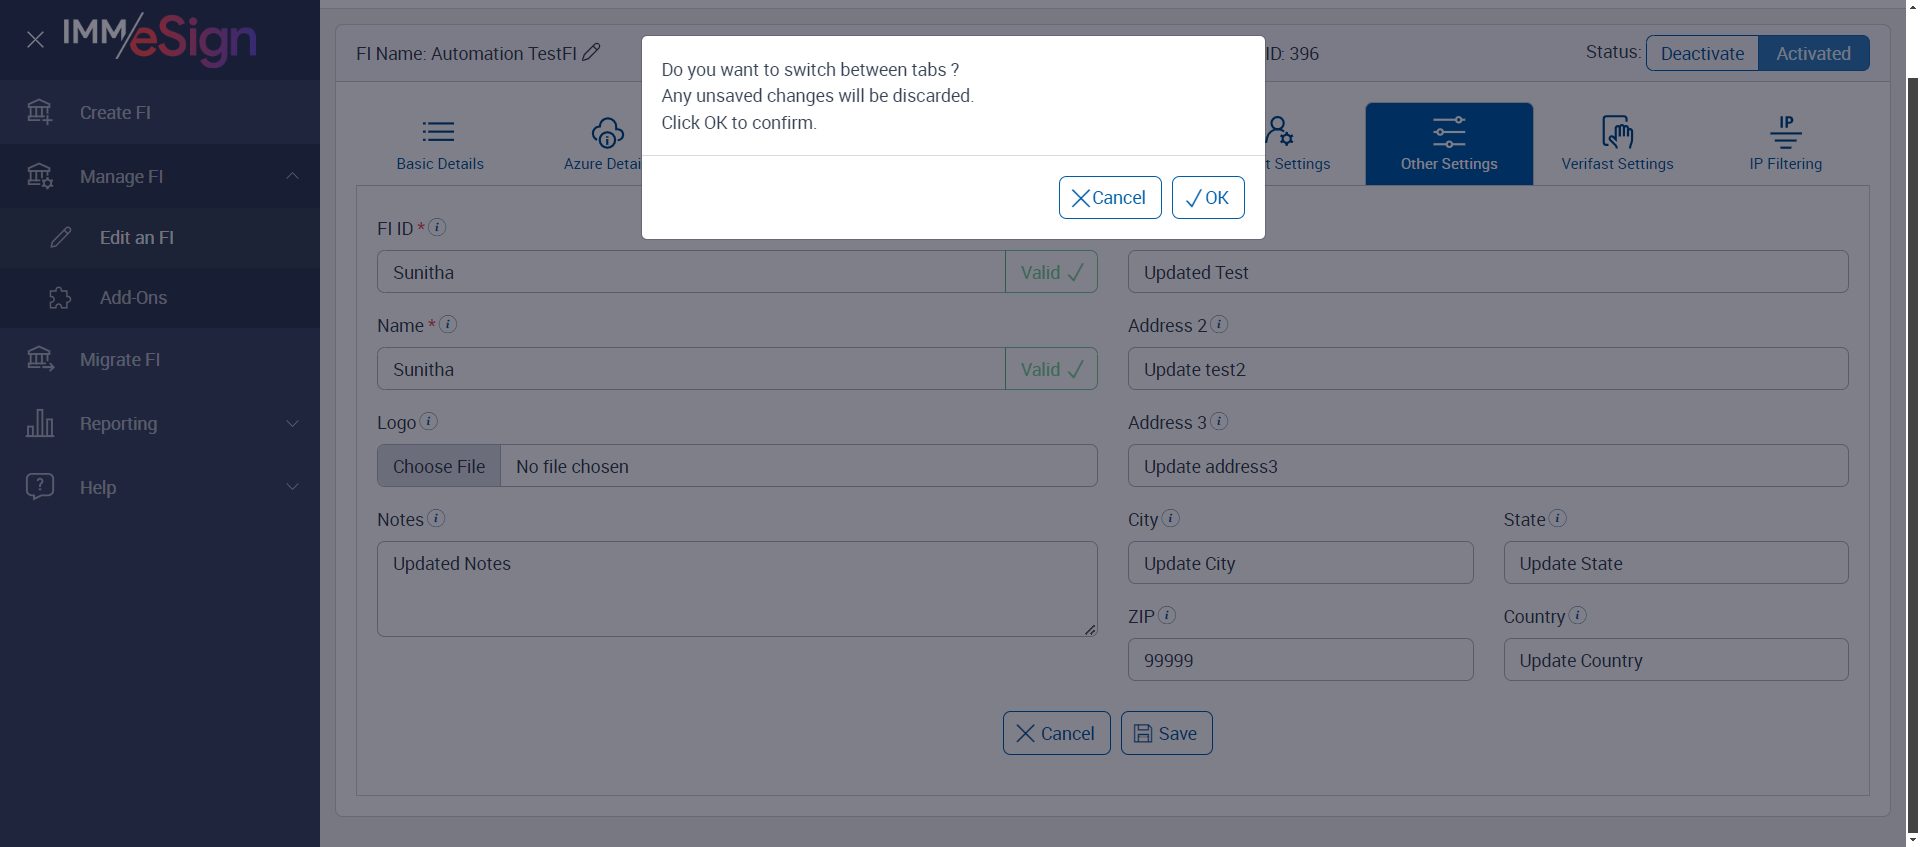Viewport: 1920px width, 847px height.
Task: Confirm dialog by clicking OK
Action: pyautogui.click(x=1207, y=197)
